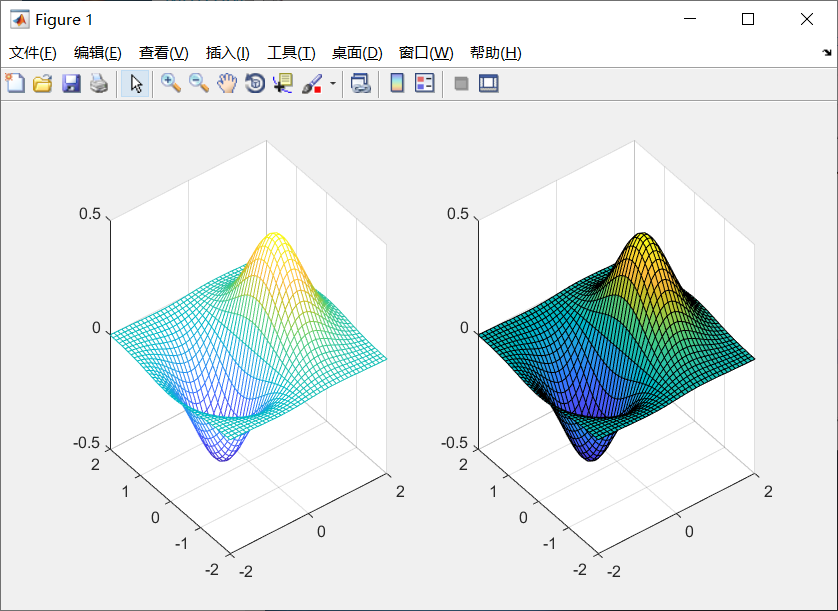Viewport: 838px width, 611px height.
Task: Open a saved figure file
Action: (x=42, y=84)
